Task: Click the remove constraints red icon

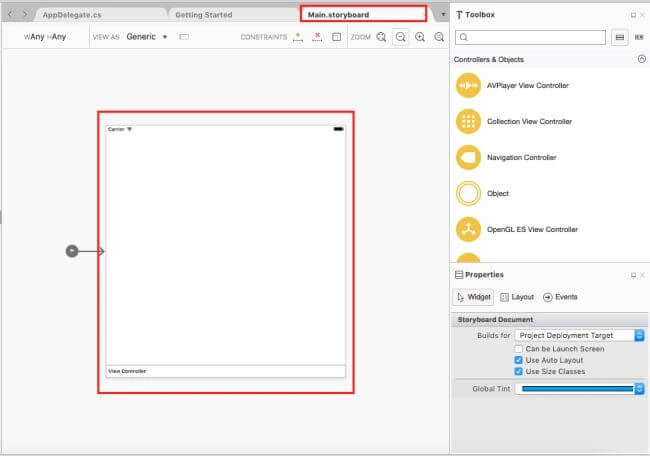Action: point(317,37)
